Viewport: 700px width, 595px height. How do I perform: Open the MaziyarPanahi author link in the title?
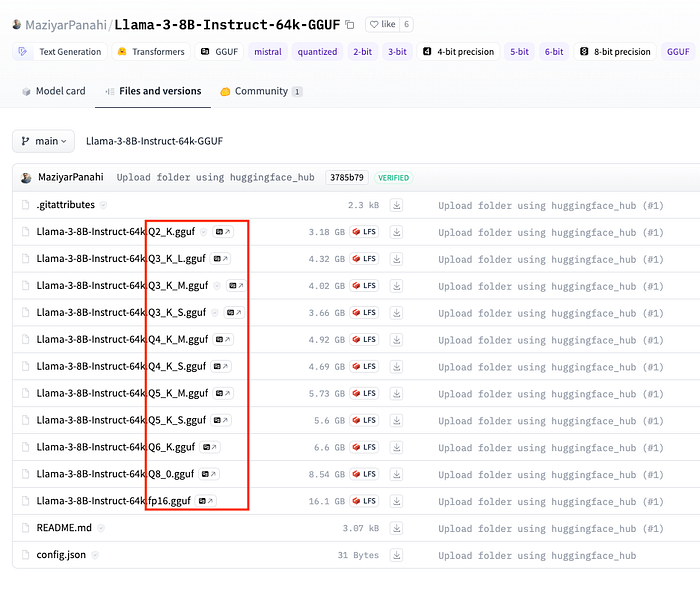[x=66, y=25]
